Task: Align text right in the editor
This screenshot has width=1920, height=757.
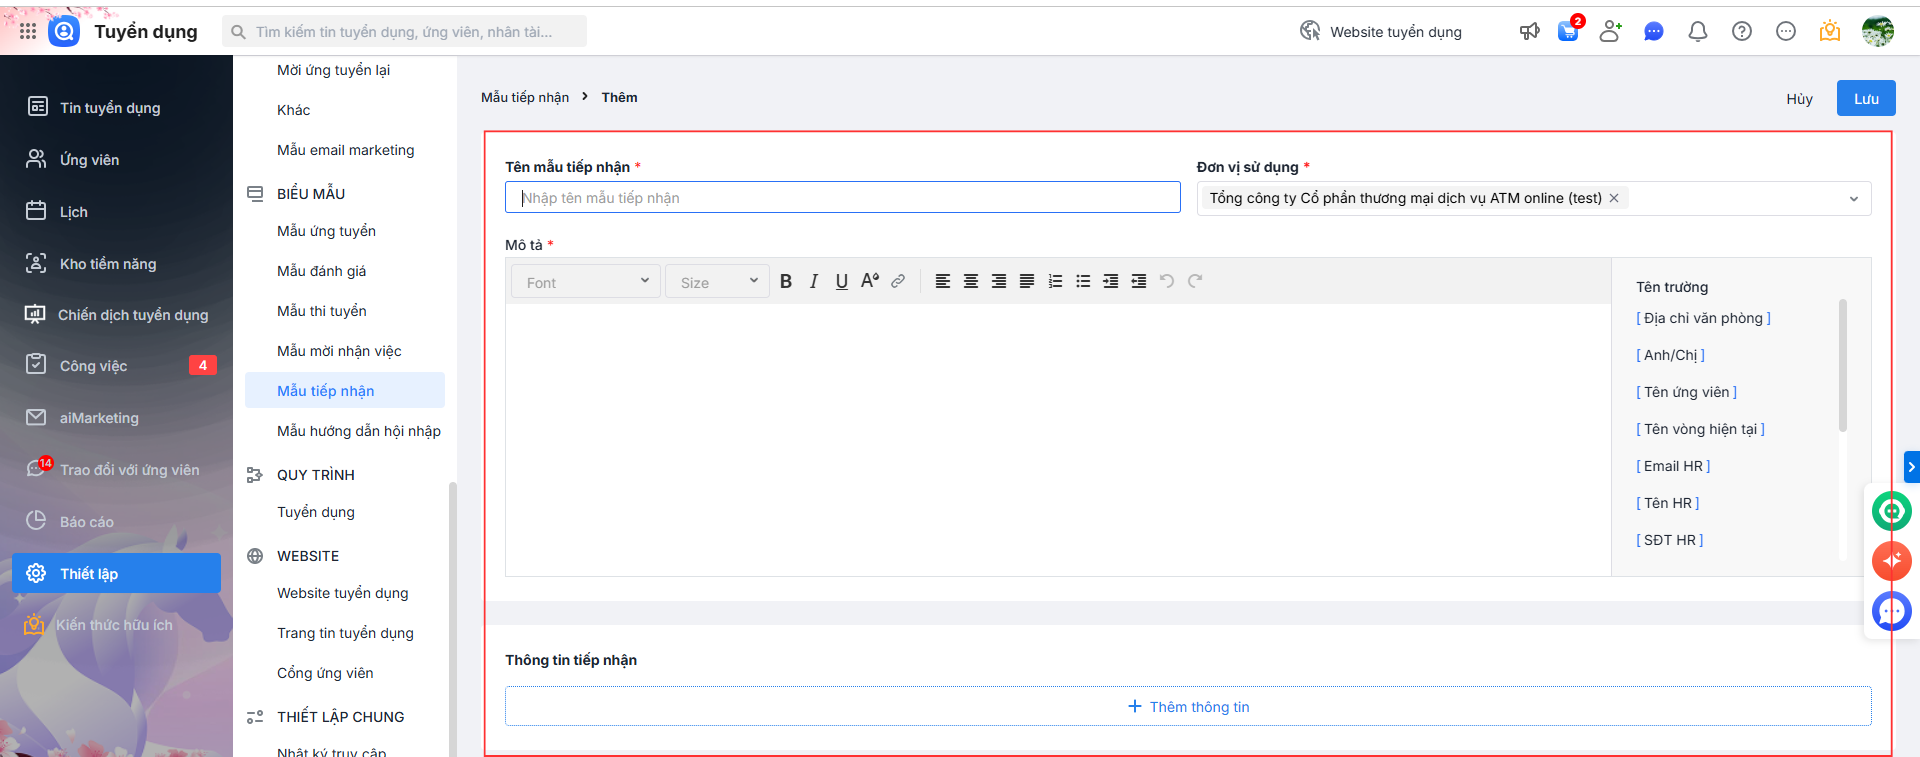Action: click(x=999, y=282)
